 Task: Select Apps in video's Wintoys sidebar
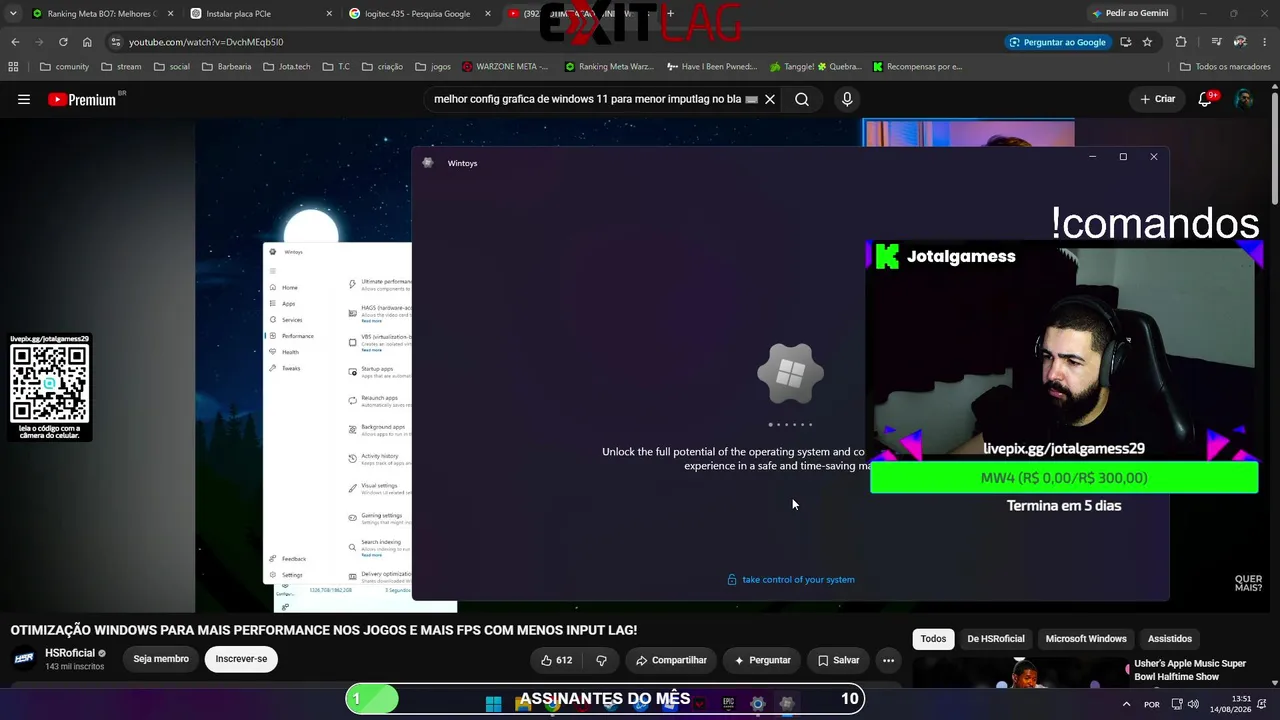(282, 303)
